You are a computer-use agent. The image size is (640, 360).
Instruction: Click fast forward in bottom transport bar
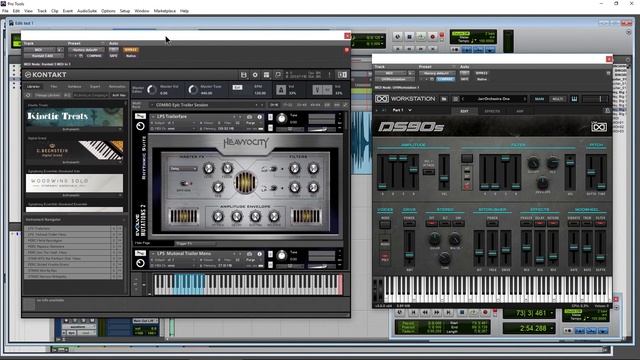pos(437,312)
